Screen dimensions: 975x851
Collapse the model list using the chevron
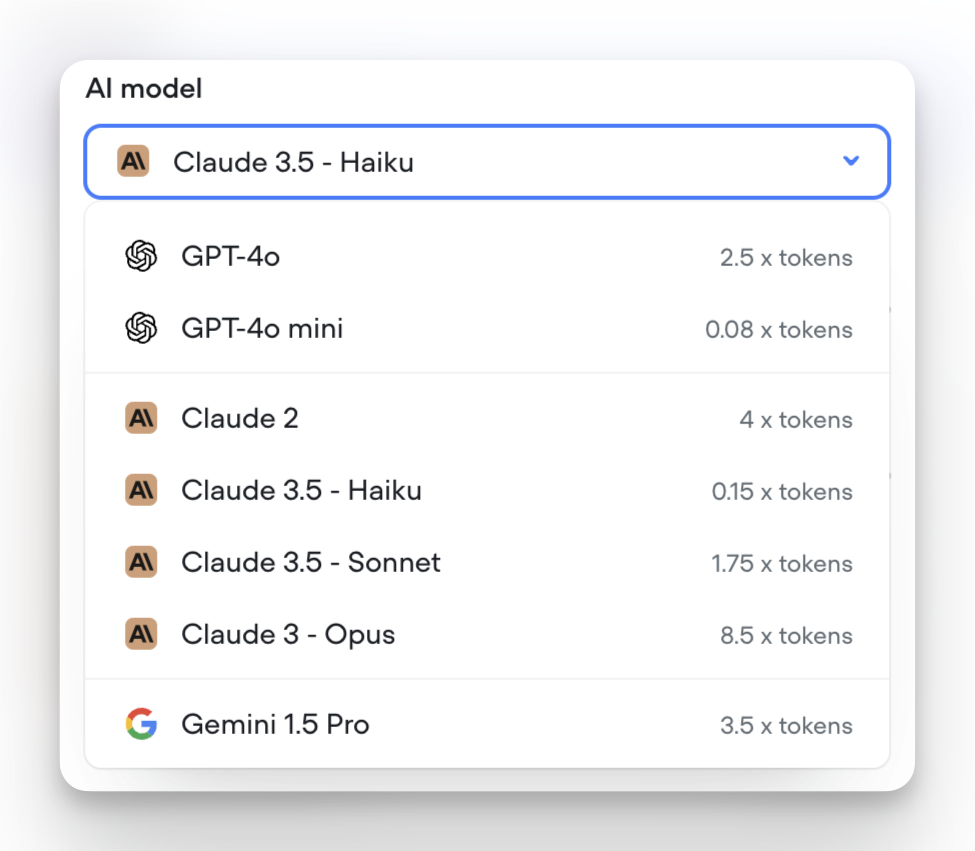click(851, 161)
